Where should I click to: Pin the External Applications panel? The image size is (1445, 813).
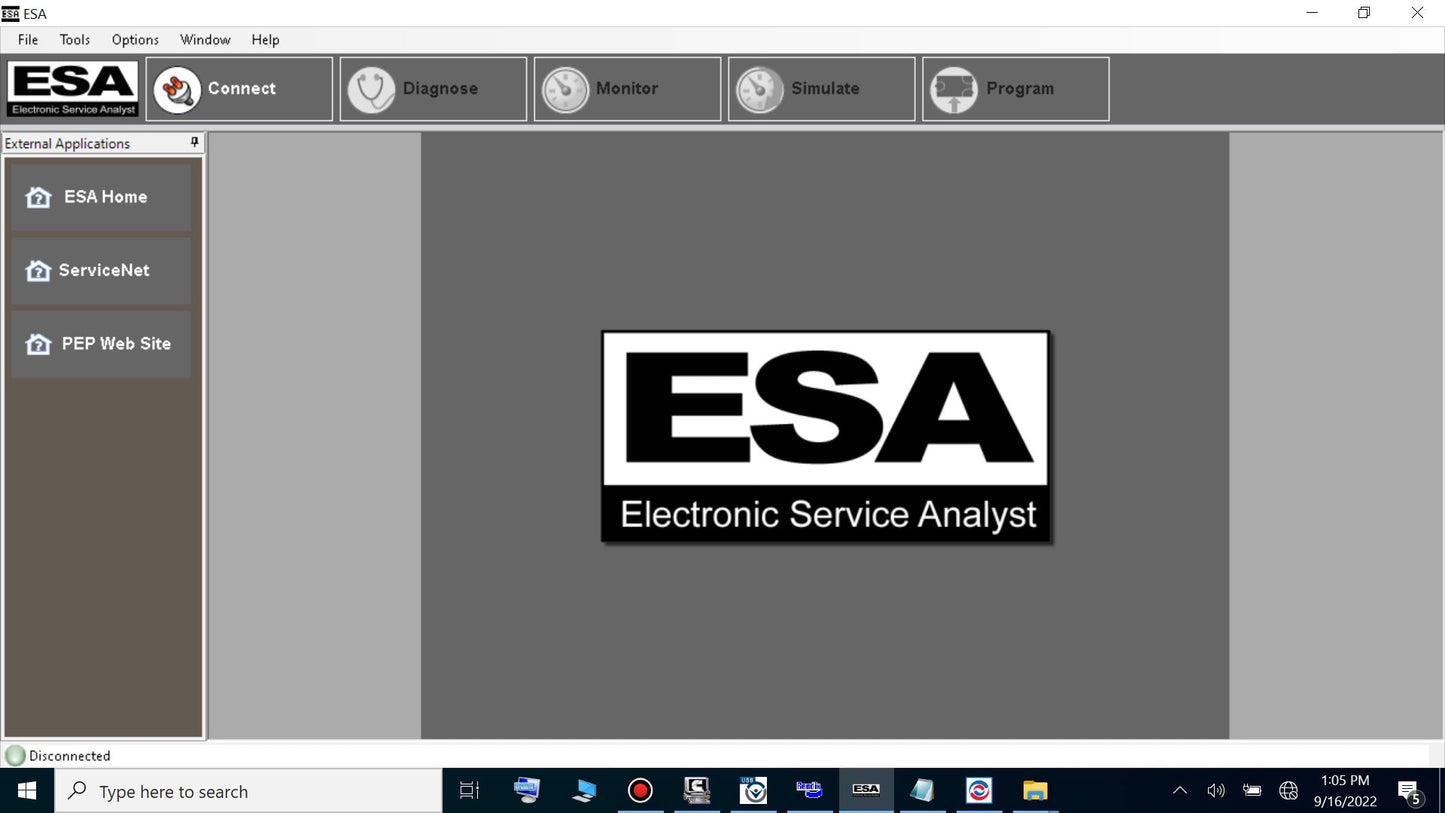195,143
